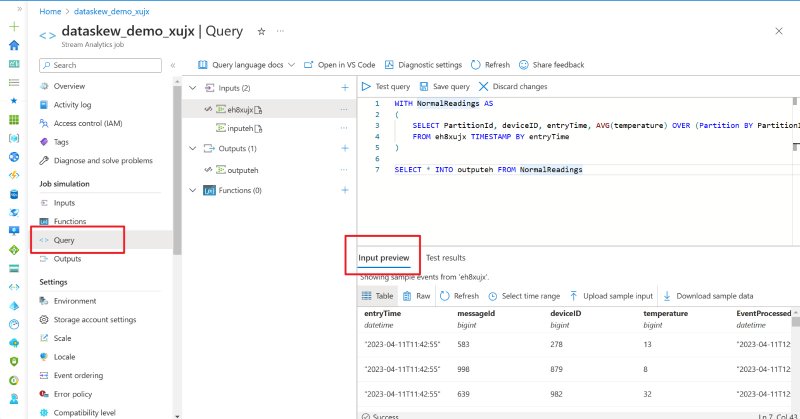Switch the preview to Raw view
Screen dimensions: 800x419
(x=417, y=296)
